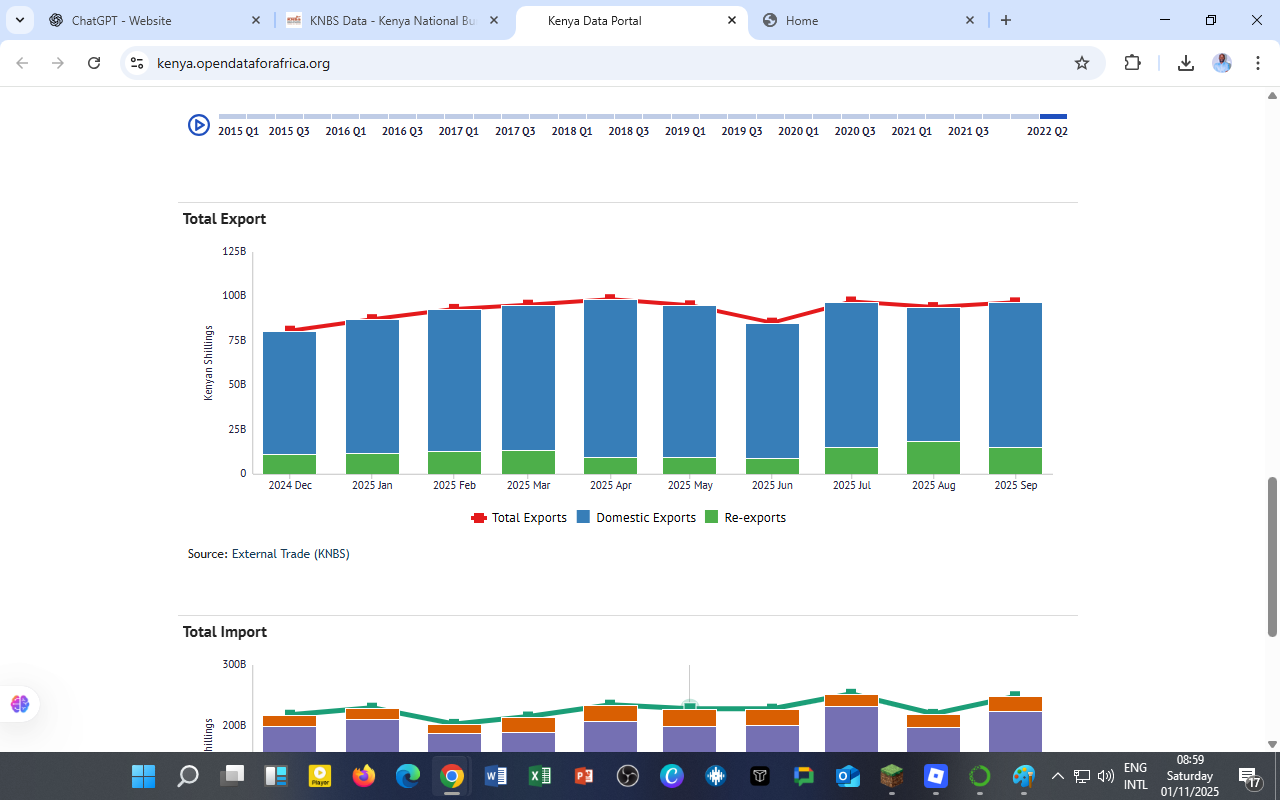Play the timeline animation with the play icon

point(198,126)
